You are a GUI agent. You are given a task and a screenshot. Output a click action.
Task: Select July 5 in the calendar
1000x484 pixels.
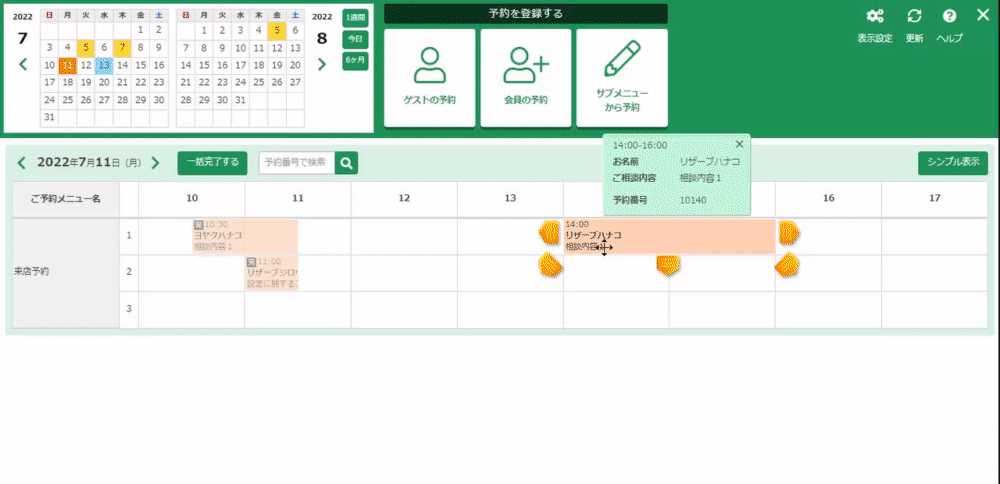tap(85, 47)
